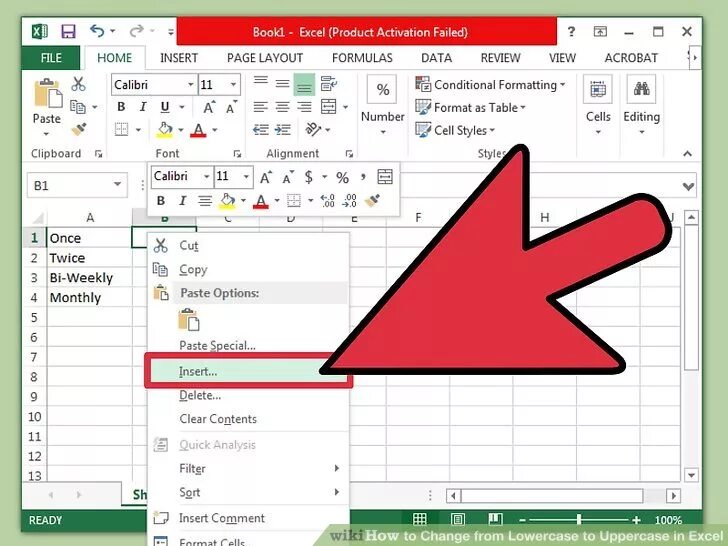Decrease decimal in mini toolbar
This screenshot has height=546, width=728.
click(x=349, y=201)
